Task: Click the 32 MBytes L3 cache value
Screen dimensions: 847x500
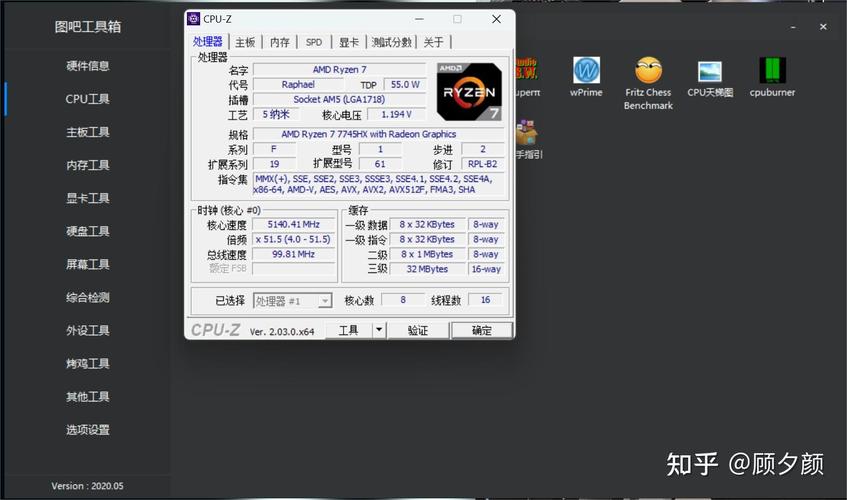Action: (427, 269)
